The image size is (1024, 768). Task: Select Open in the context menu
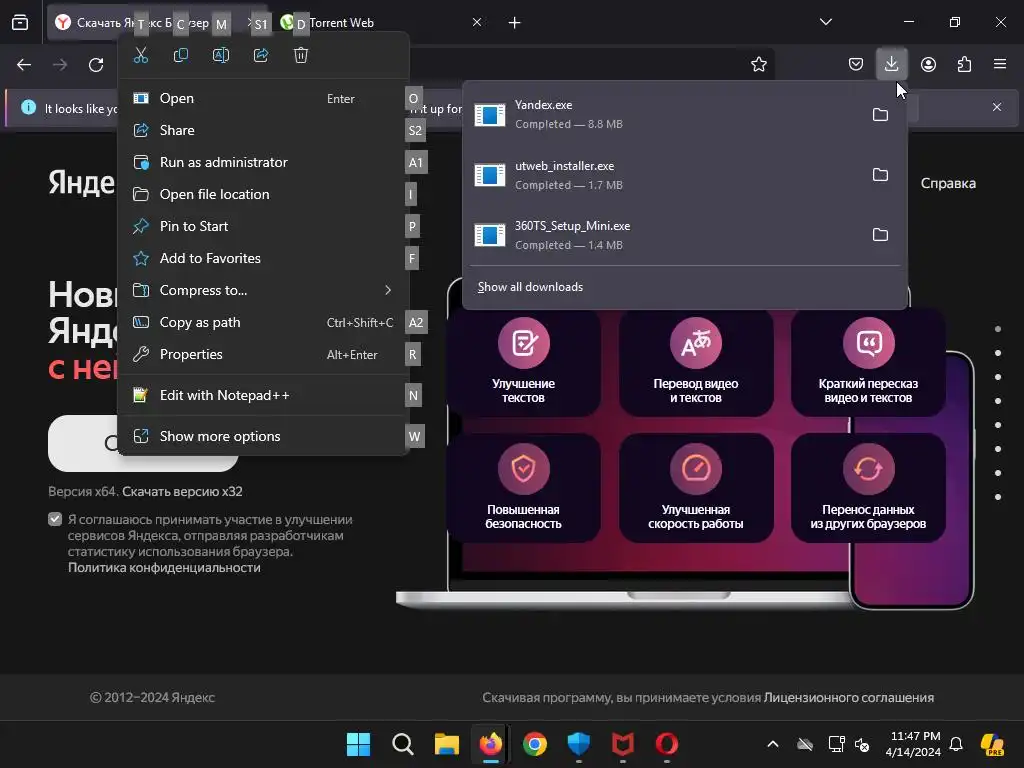[263, 99]
